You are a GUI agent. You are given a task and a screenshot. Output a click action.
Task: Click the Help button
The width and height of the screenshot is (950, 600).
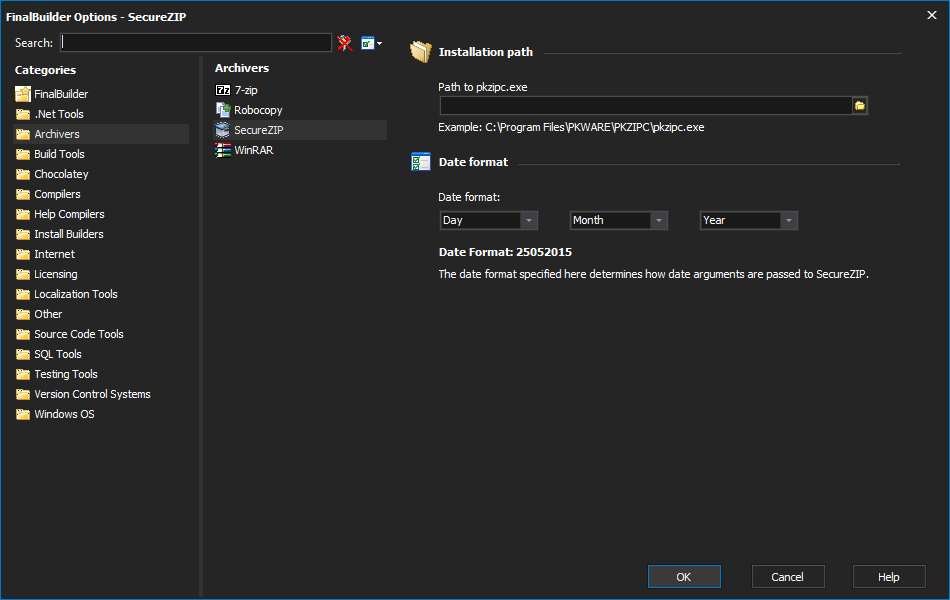tap(889, 576)
